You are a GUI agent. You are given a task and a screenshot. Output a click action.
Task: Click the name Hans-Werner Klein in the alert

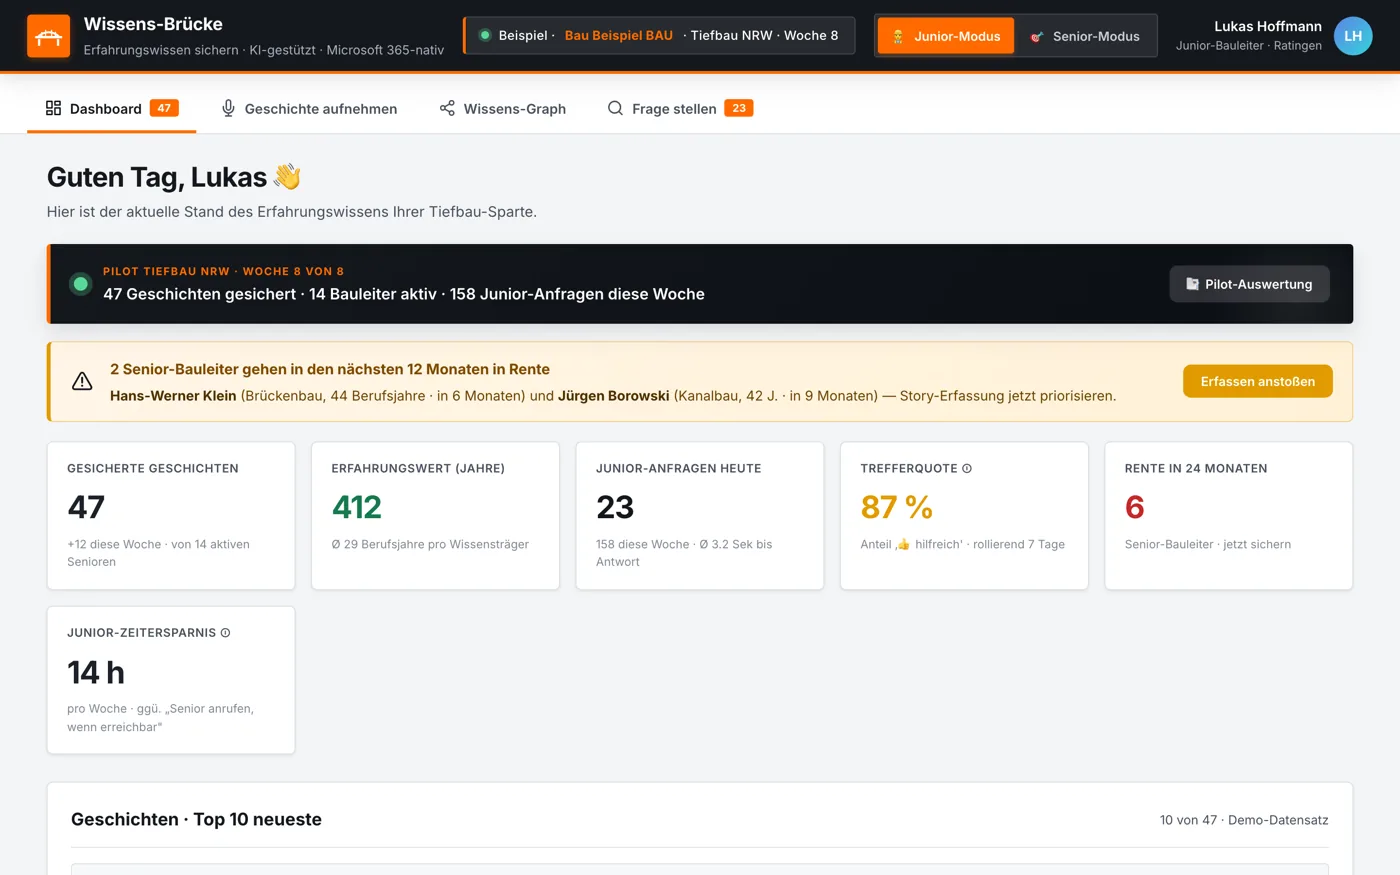click(x=173, y=396)
